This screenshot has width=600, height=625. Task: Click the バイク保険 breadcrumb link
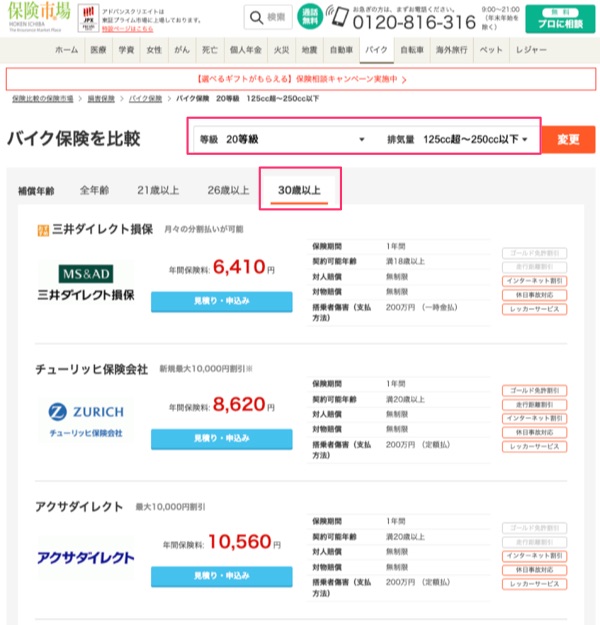coord(146,98)
